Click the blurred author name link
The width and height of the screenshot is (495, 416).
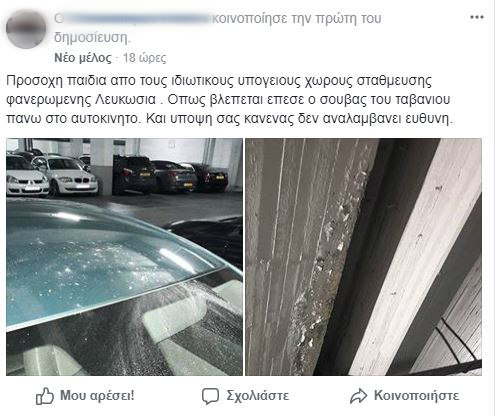pos(132,19)
